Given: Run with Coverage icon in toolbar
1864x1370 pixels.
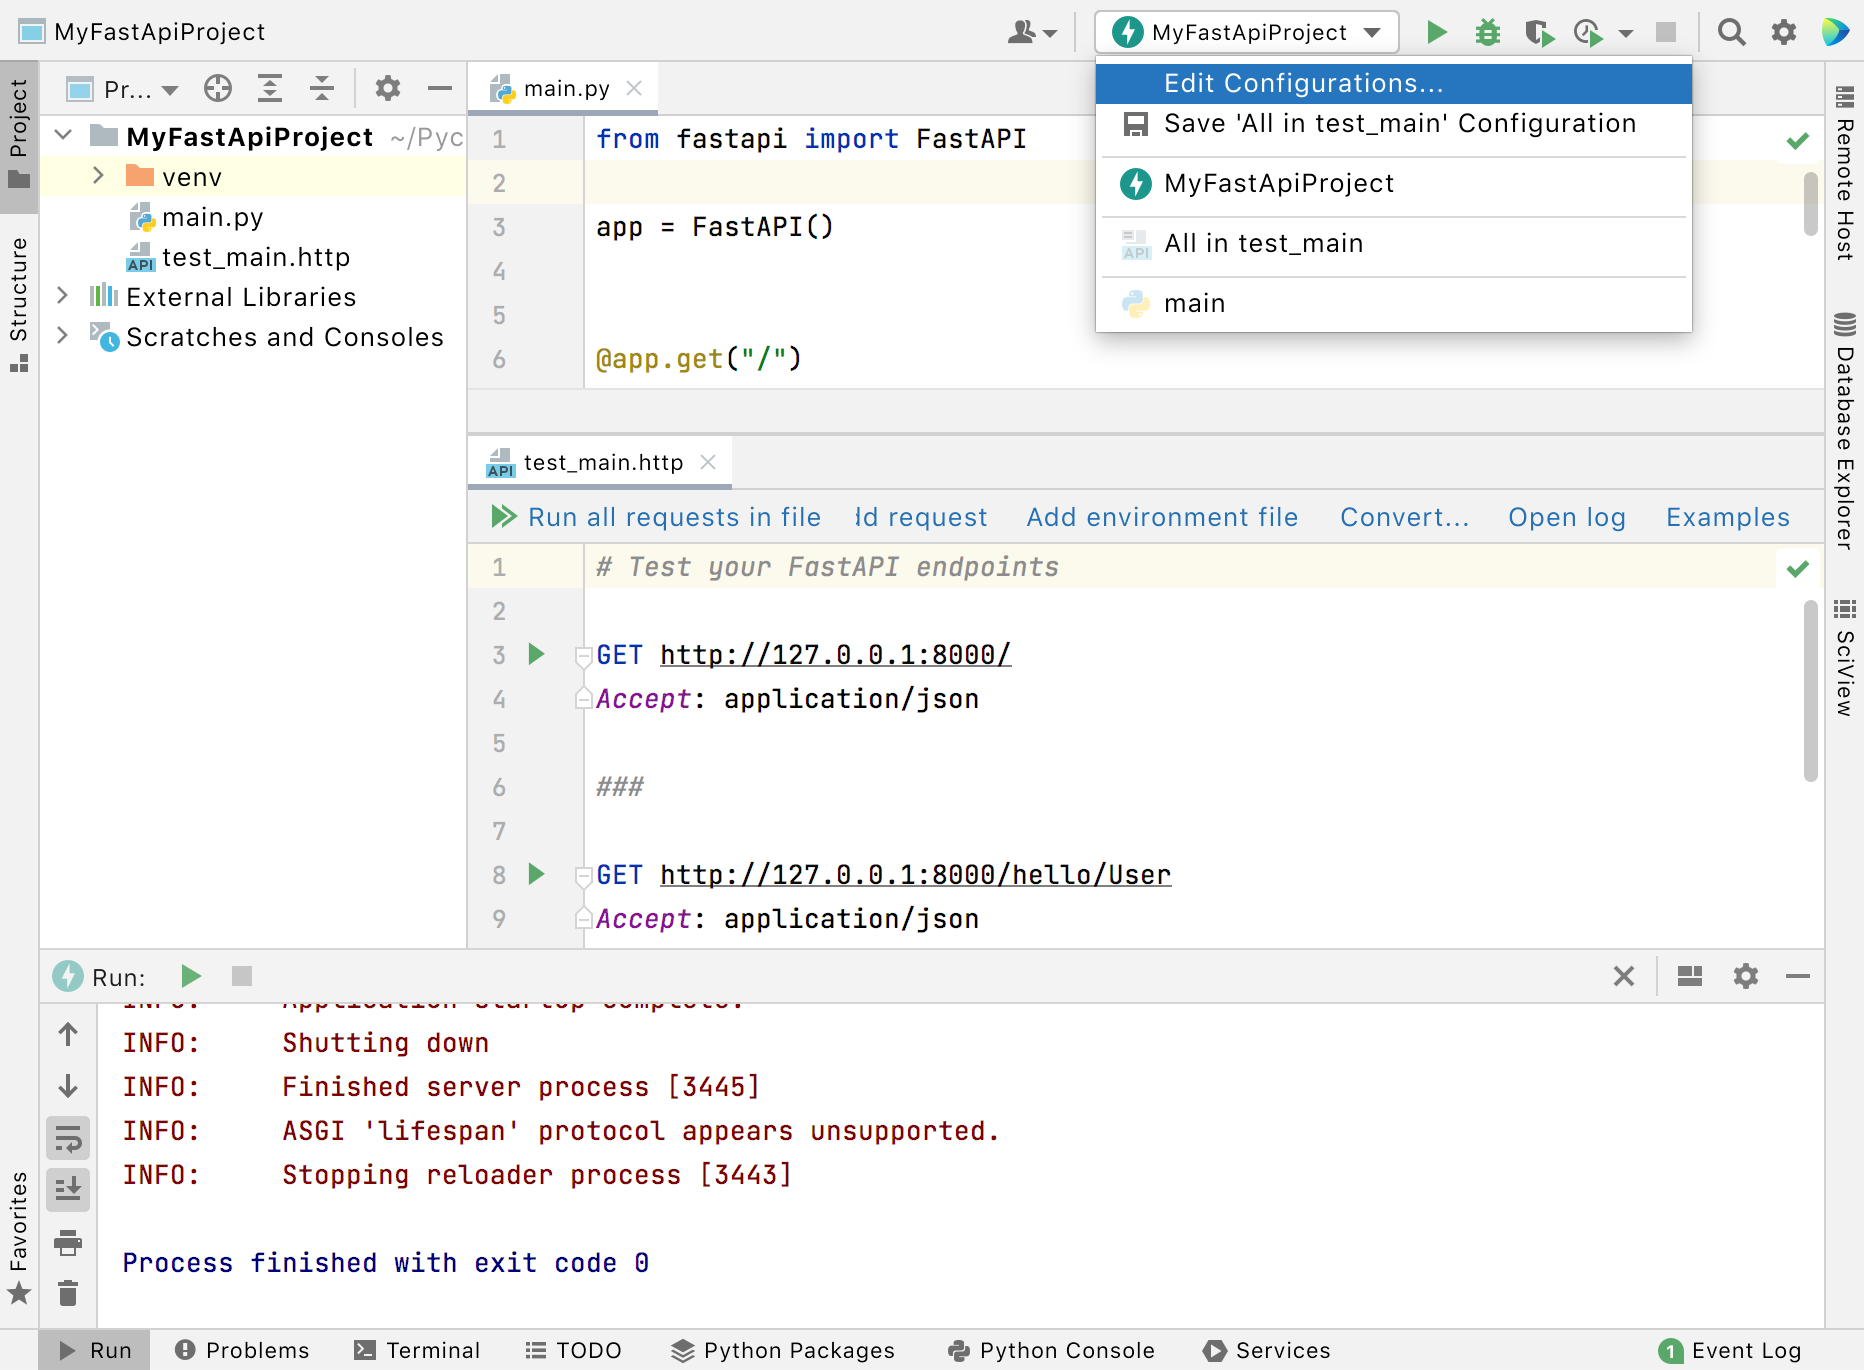Looking at the screenshot, I should click(1539, 33).
